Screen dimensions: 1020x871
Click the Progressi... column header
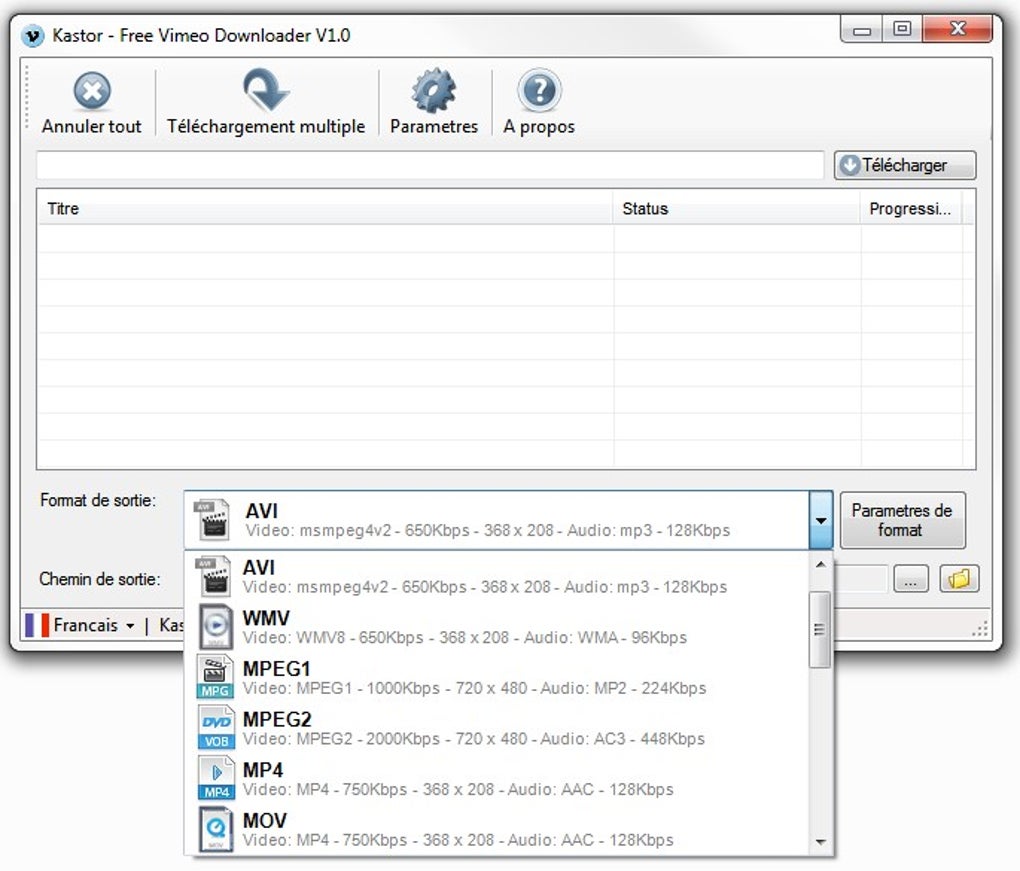[x=911, y=209]
